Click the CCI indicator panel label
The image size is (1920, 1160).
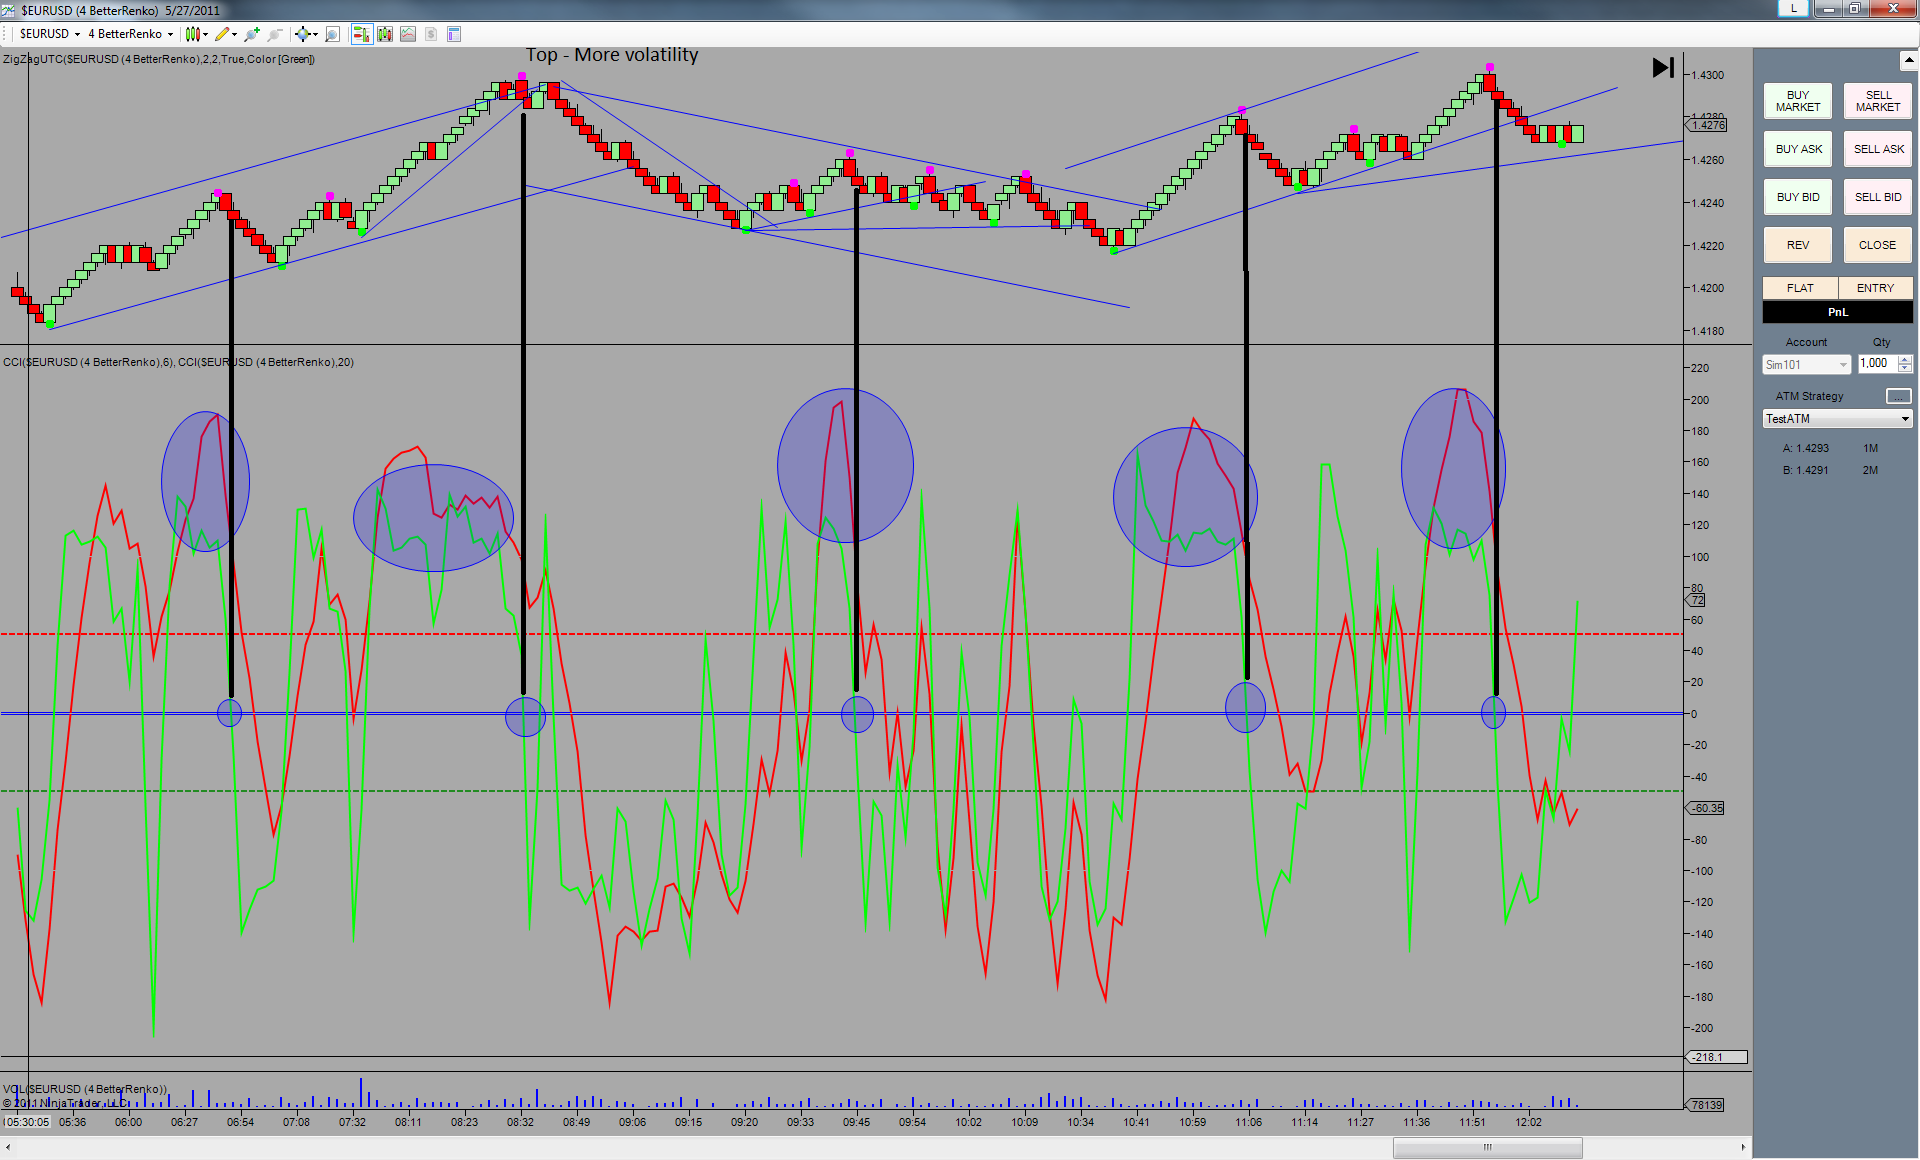[x=178, y=362]
